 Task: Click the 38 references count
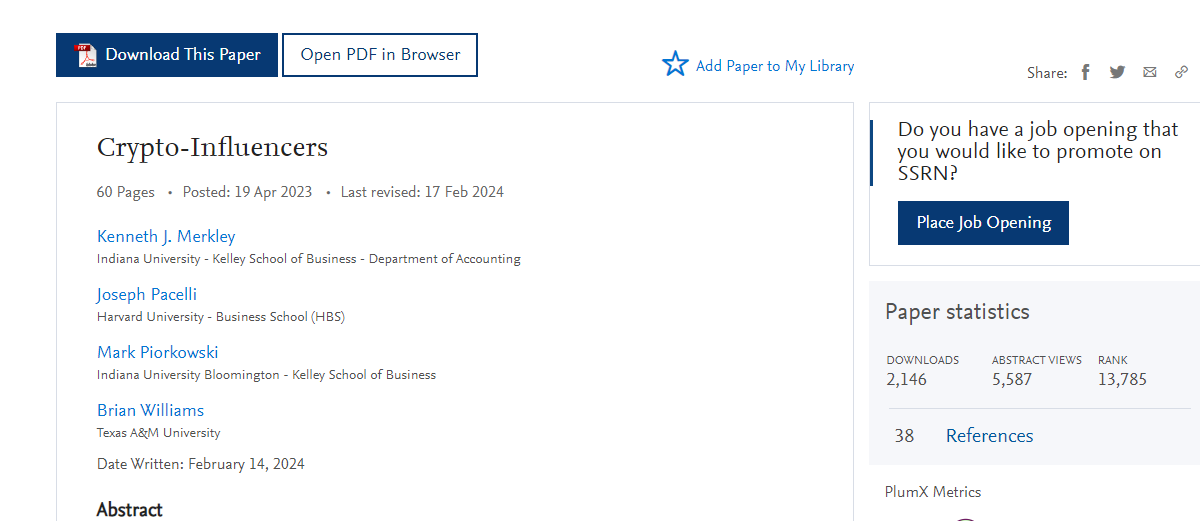click(x=904, y=436)
